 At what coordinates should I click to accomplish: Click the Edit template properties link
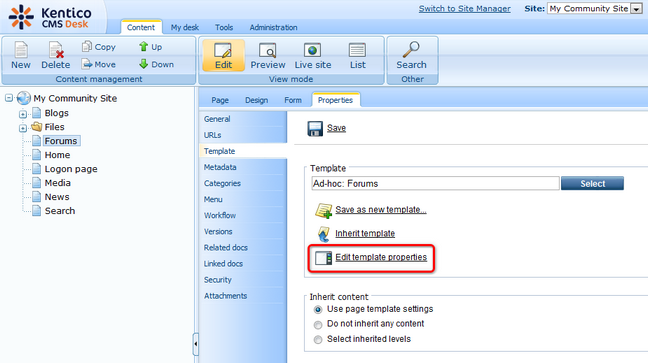[x=381, y=257]
